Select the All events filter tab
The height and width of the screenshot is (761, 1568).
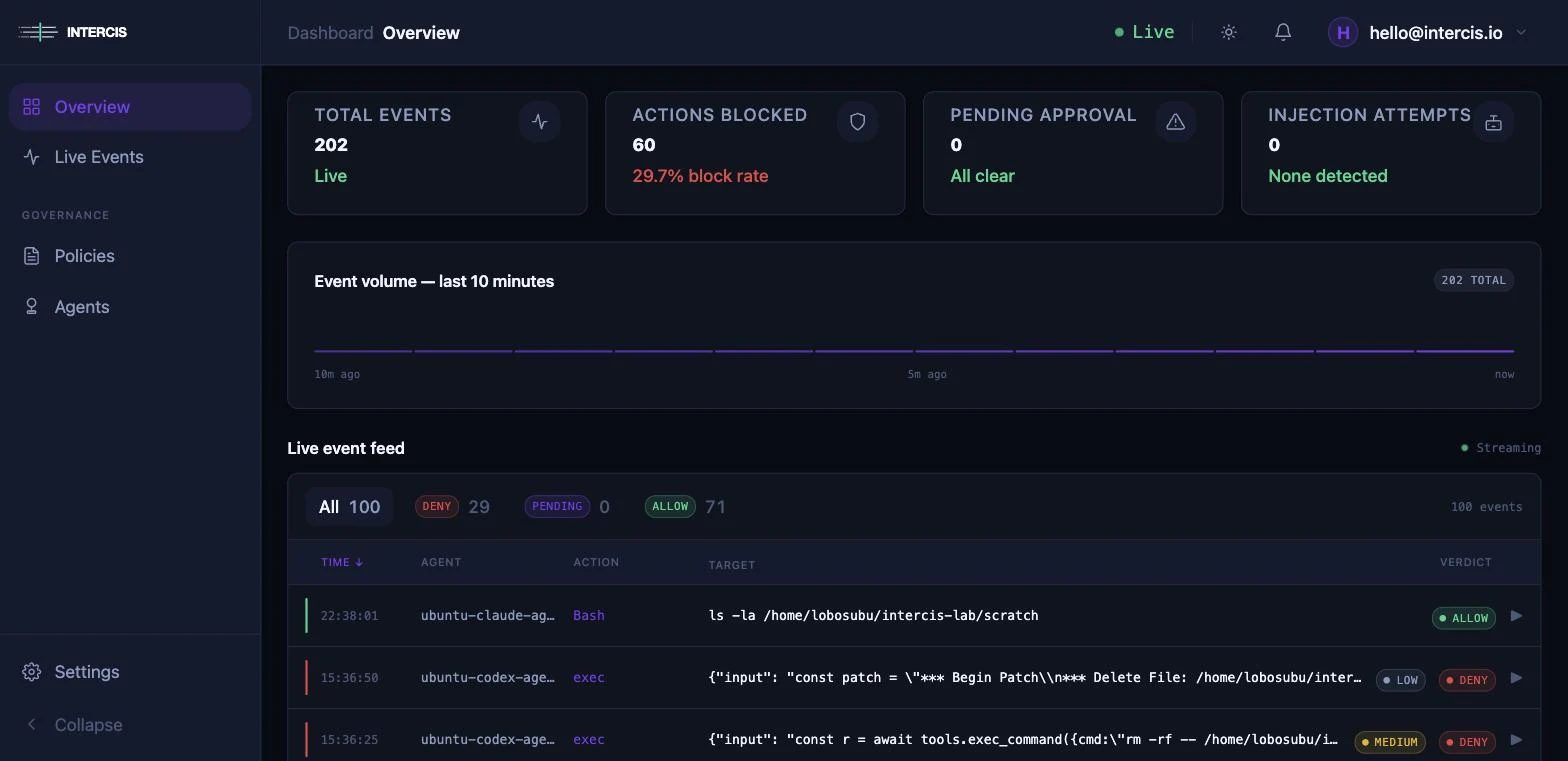349,507
